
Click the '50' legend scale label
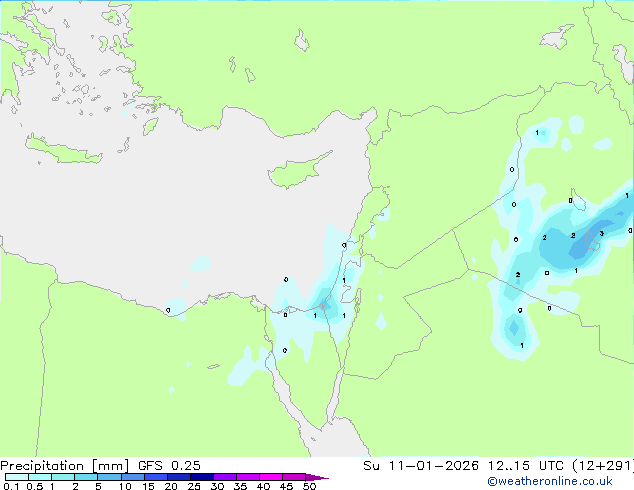309,486
